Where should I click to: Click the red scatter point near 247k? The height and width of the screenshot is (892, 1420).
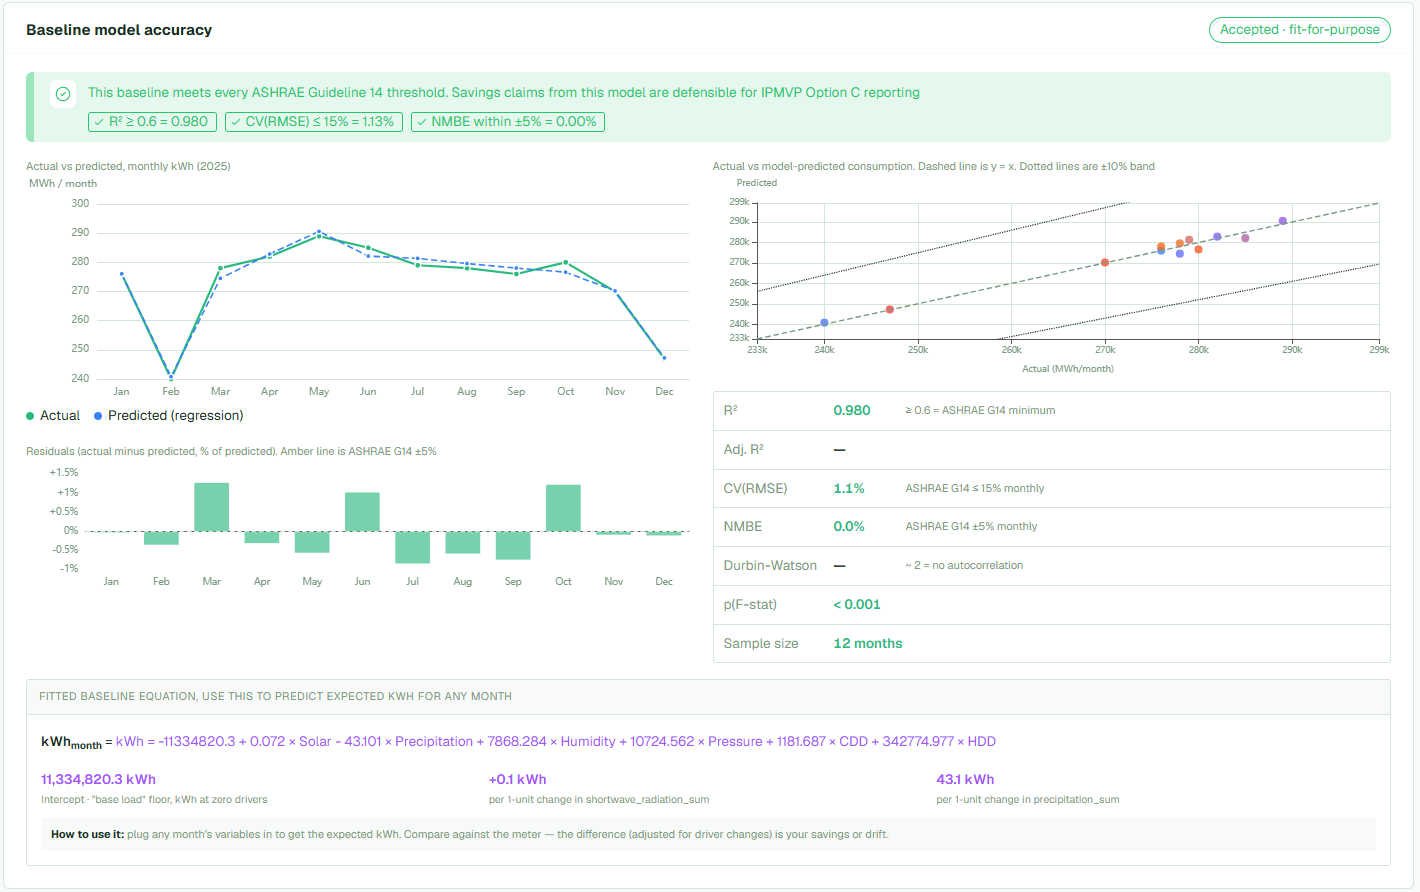click(x=890, y=310)
